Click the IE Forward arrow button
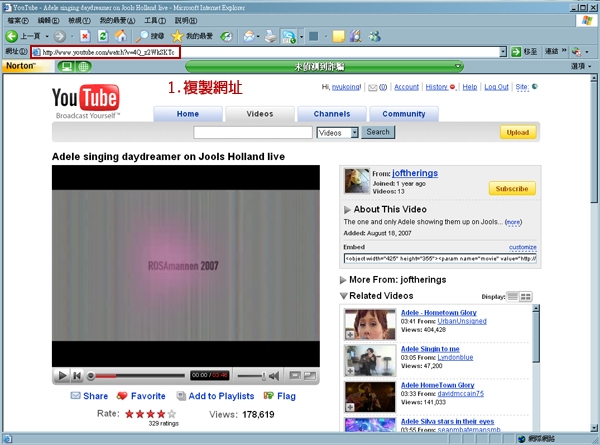The height and width of the screenshot is (445, 600). click(59, 36)
